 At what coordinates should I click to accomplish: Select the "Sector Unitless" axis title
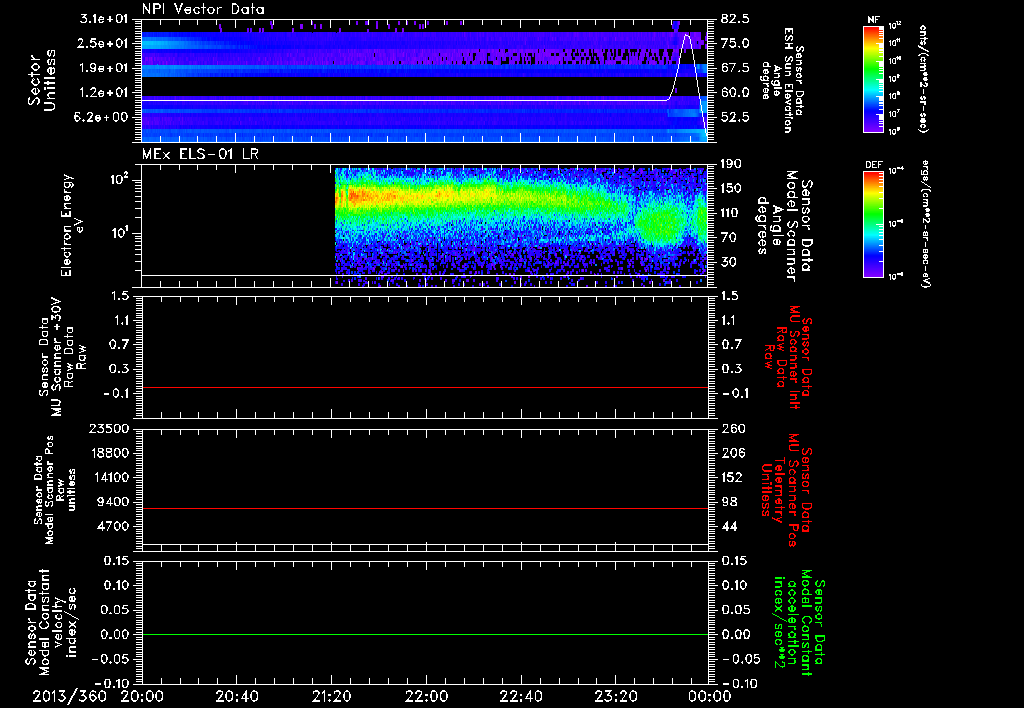point(42,80)
